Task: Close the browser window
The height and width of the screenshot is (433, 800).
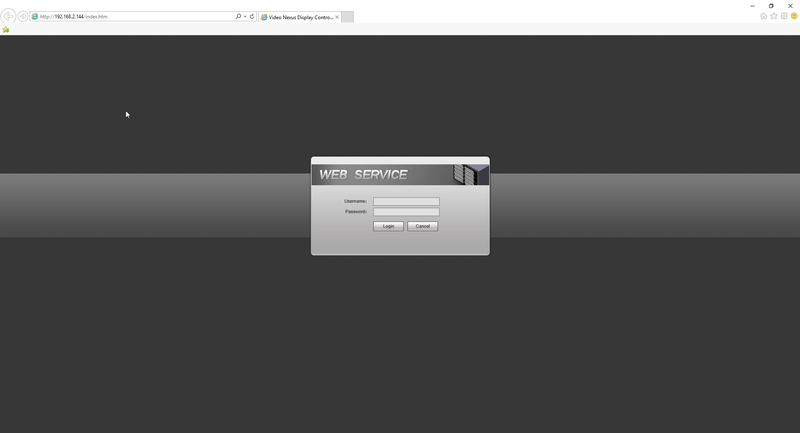Action: [790, 6]
